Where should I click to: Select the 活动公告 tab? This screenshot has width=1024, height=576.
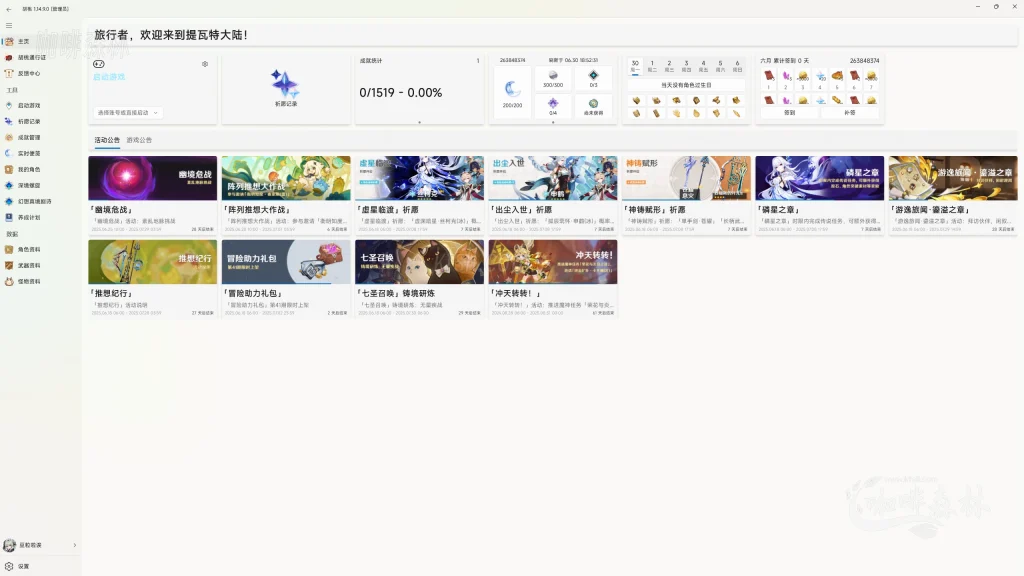coord(107,141)
